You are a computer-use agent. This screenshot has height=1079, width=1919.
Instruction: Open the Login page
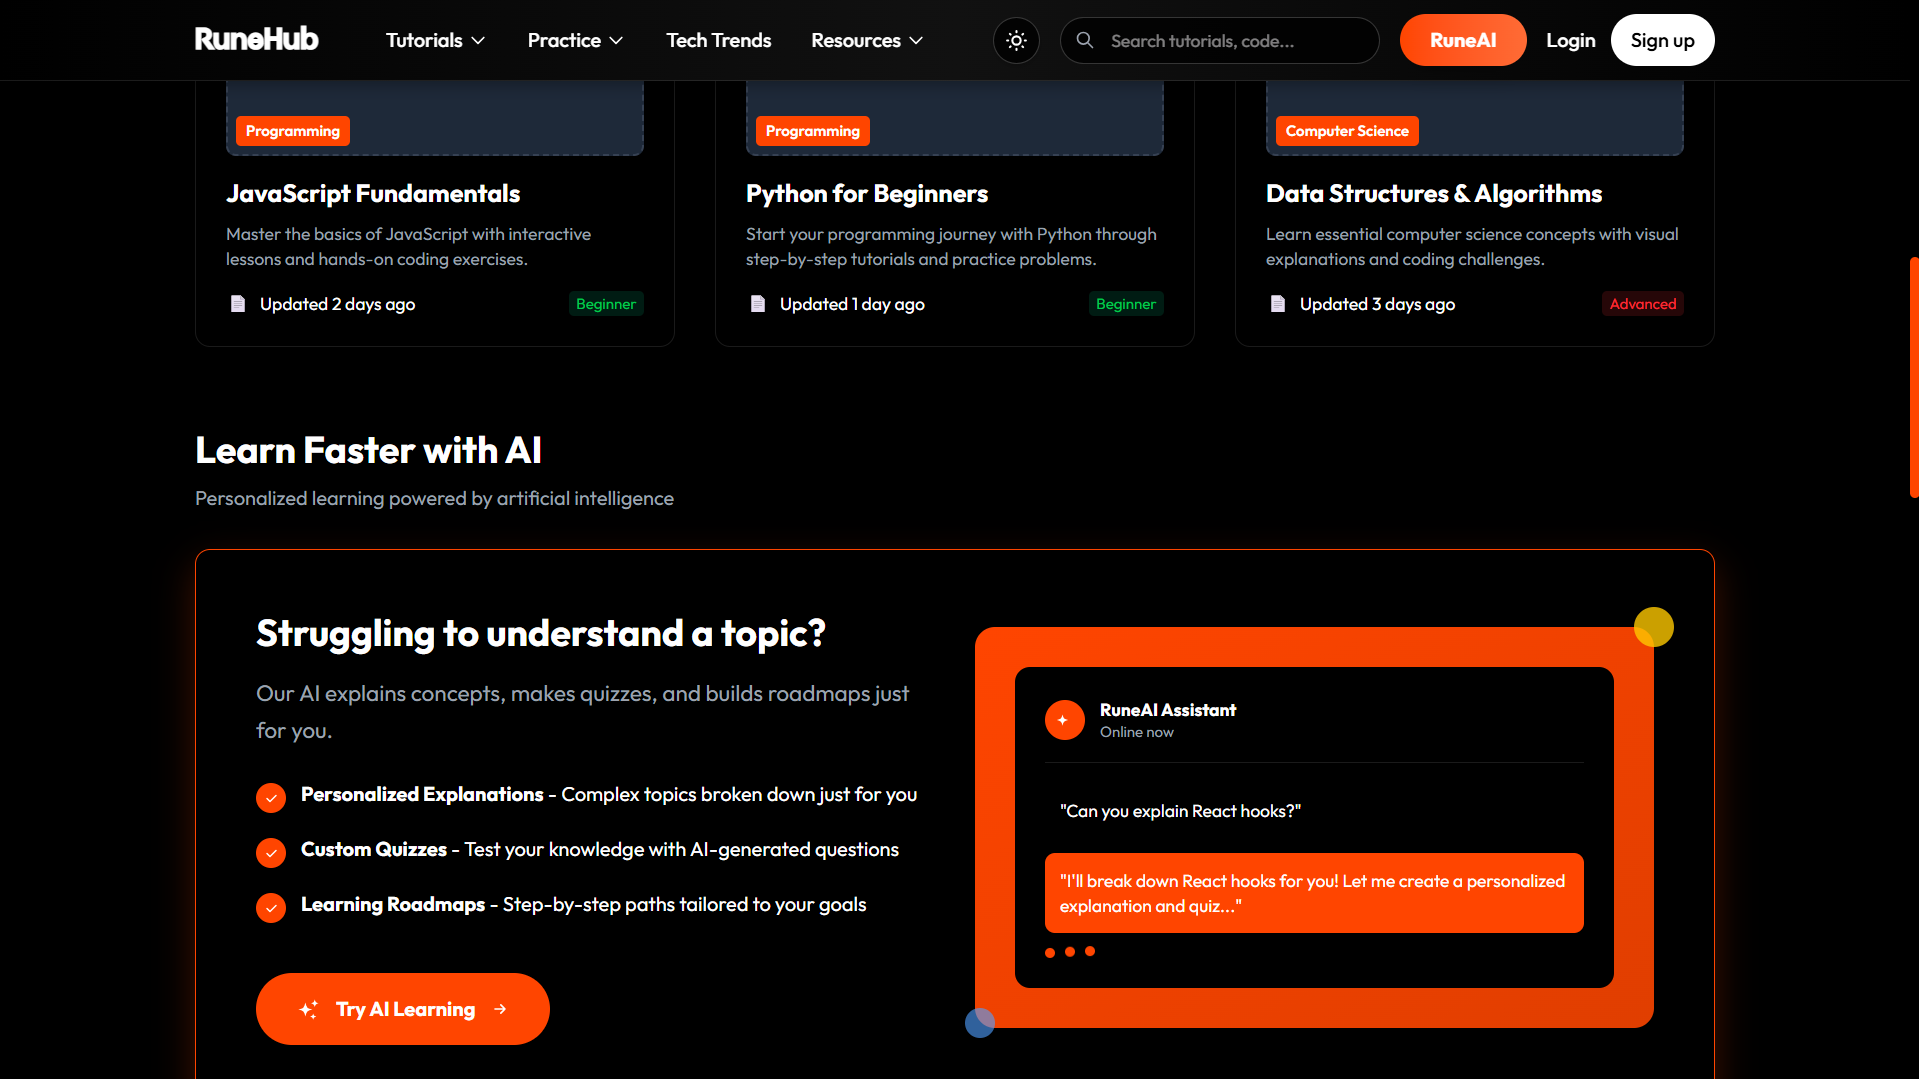[x=1570, y=40]
